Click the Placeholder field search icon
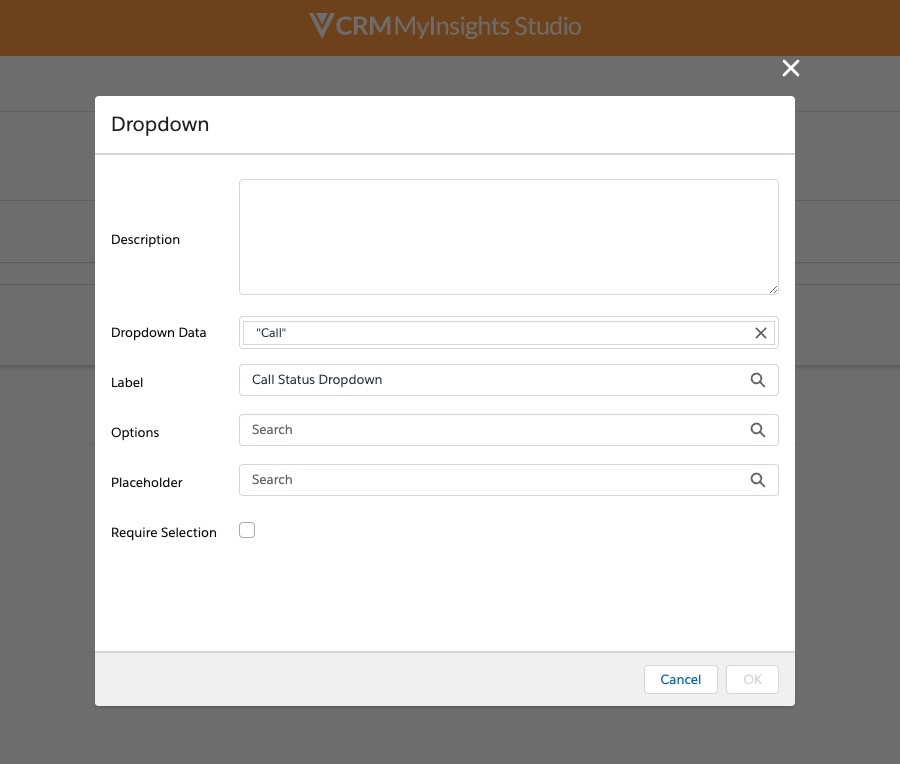 click(x=758, y=480)
